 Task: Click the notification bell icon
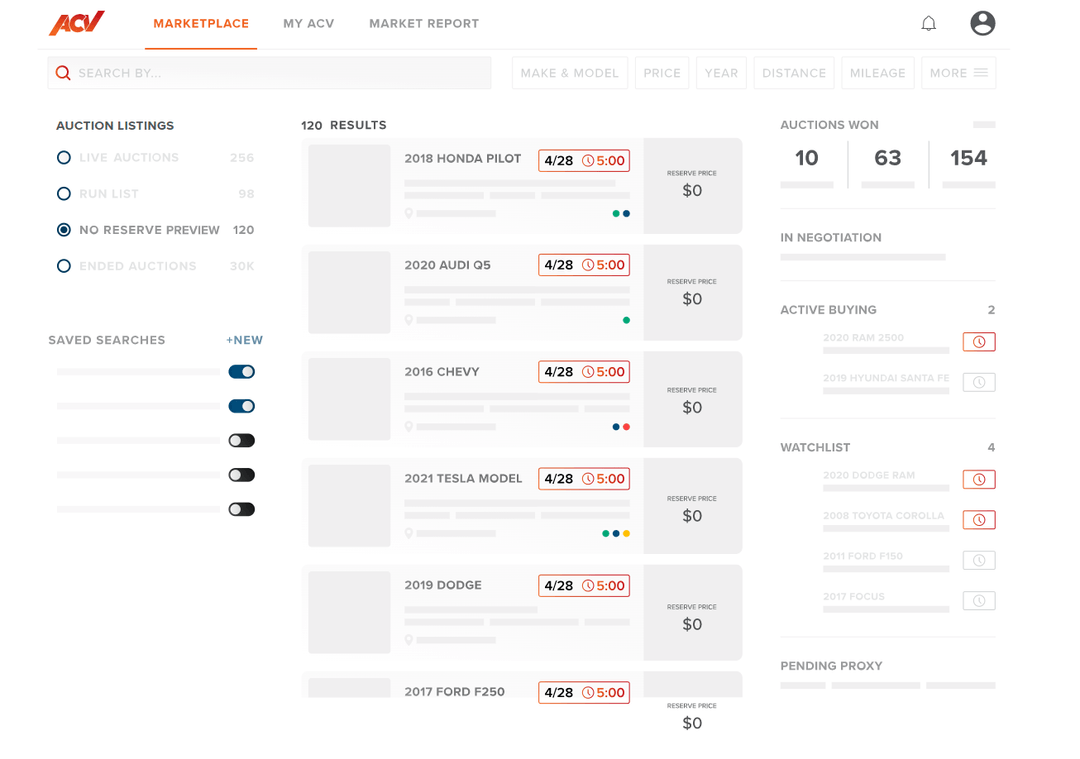(x=929, y=23)
